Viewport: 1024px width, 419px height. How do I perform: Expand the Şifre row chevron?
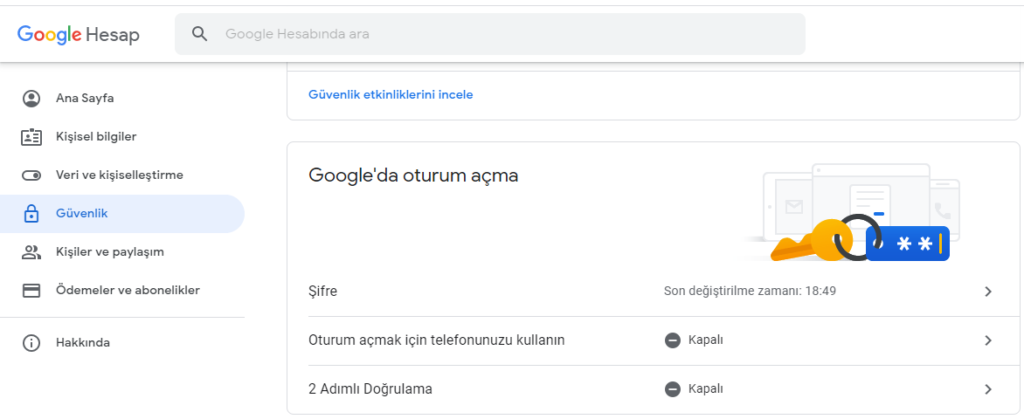click(x=988, y=292)
